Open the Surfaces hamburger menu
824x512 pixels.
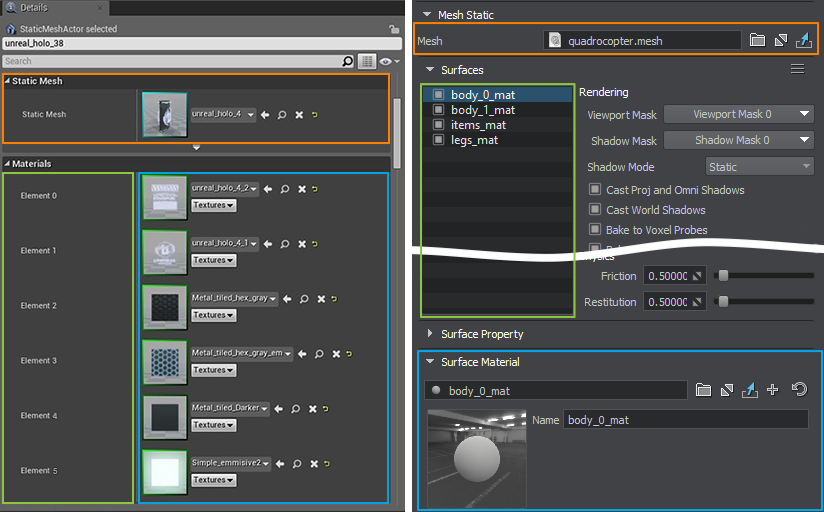pyautogui.click(x=797, y=69)
